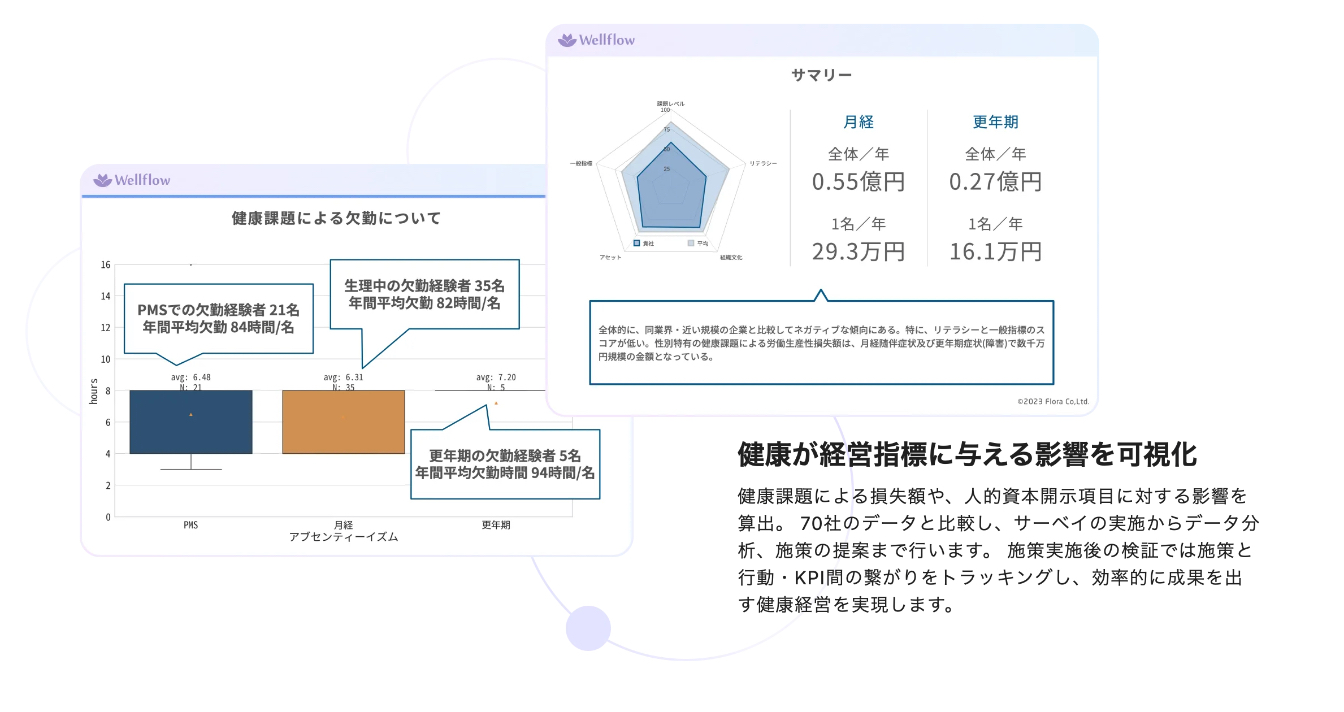
Task: Click the ©2023 Flora Co.,Ltd. copyright text
Action: pos(1052,401)
